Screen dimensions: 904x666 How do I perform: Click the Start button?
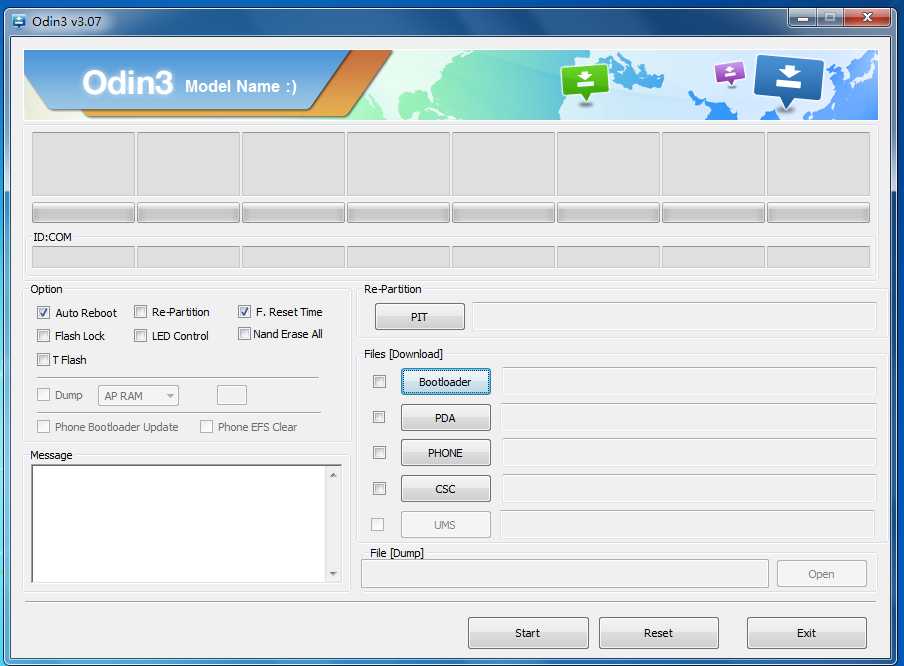click(x=528, y=633)
